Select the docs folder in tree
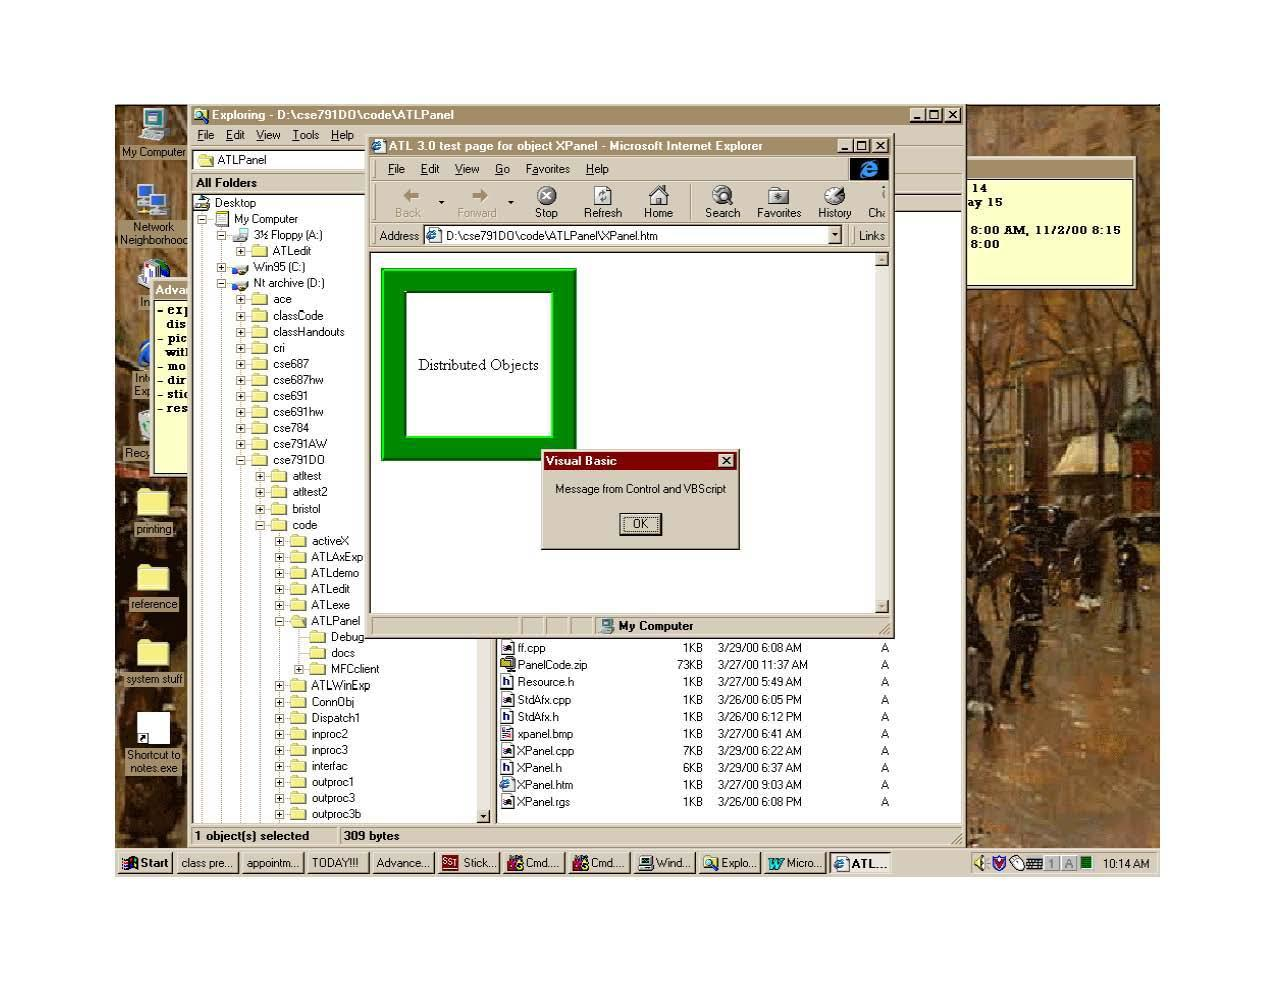 [342, 653]
